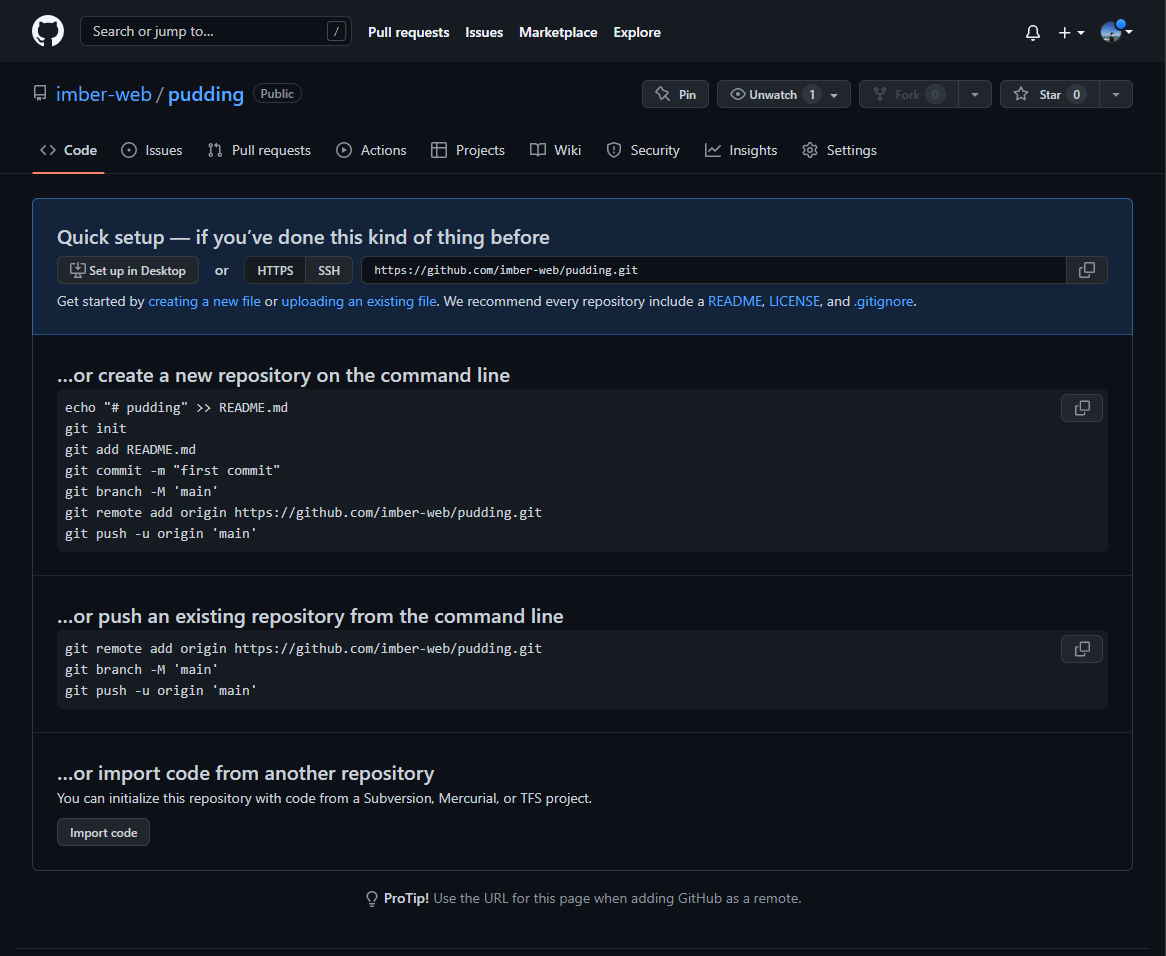
Task: Open the user avatar menu
Action: click(1116, 31)
